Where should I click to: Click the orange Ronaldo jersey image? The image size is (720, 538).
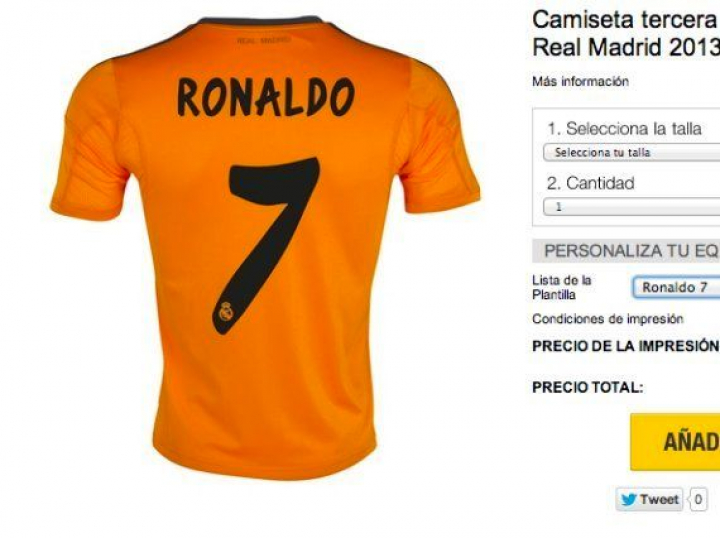click(265, 248)
